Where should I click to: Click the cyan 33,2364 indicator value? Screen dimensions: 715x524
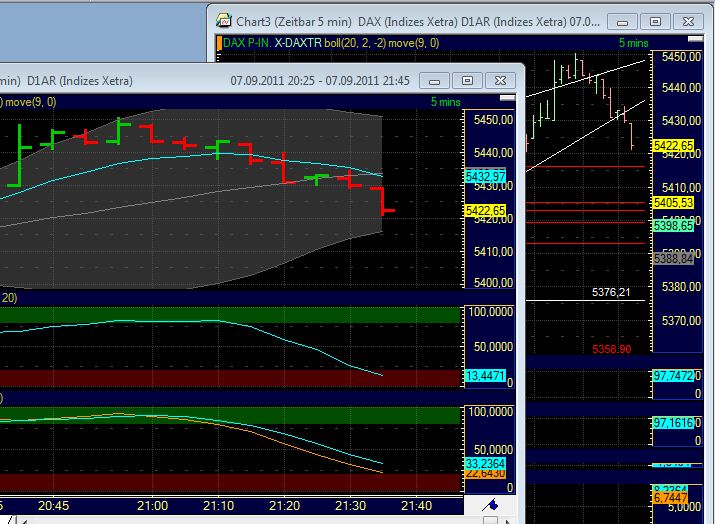(x=485, y=464)
